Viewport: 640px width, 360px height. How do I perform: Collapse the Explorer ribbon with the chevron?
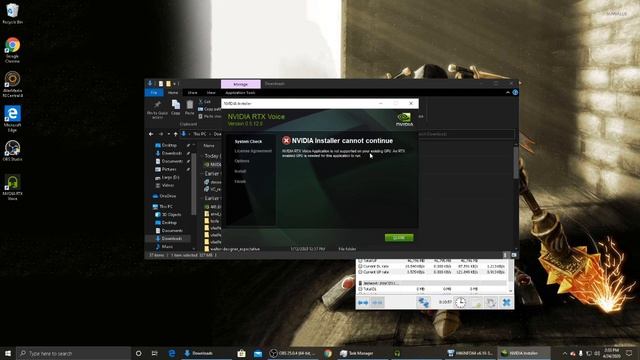(508, 93)
